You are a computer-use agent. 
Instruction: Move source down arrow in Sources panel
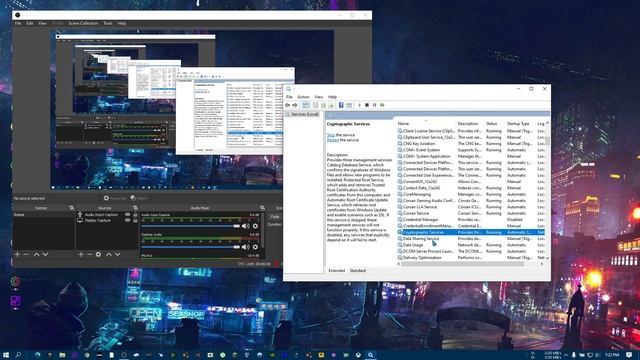pyautogui.click(x=118, y=254)
